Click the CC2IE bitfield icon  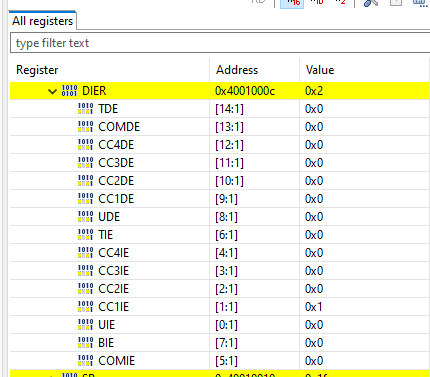click(85, 289)
